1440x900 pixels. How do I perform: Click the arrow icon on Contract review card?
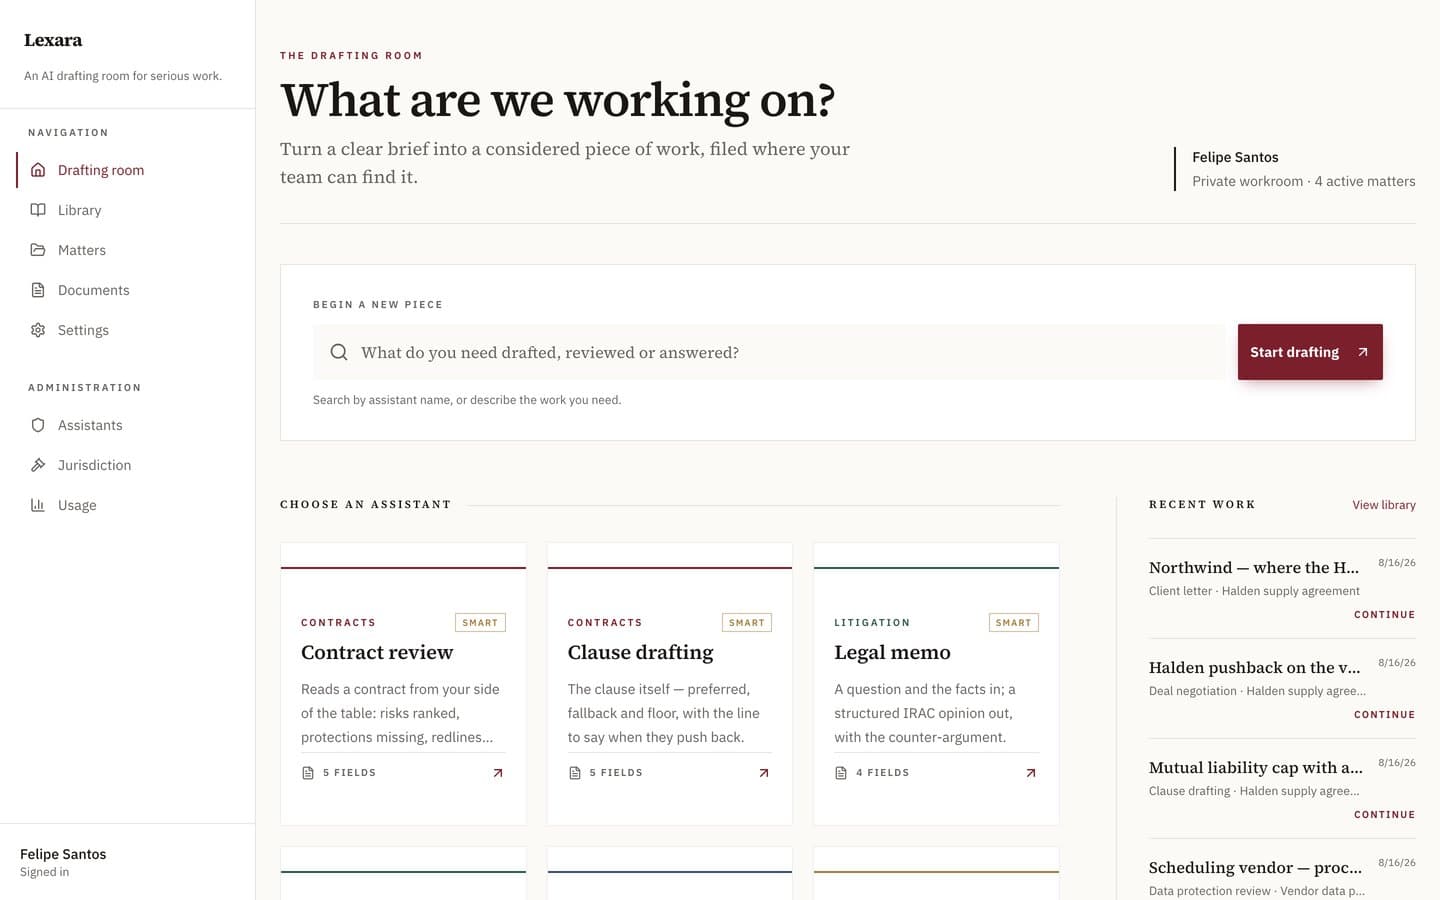click(498, 773)
